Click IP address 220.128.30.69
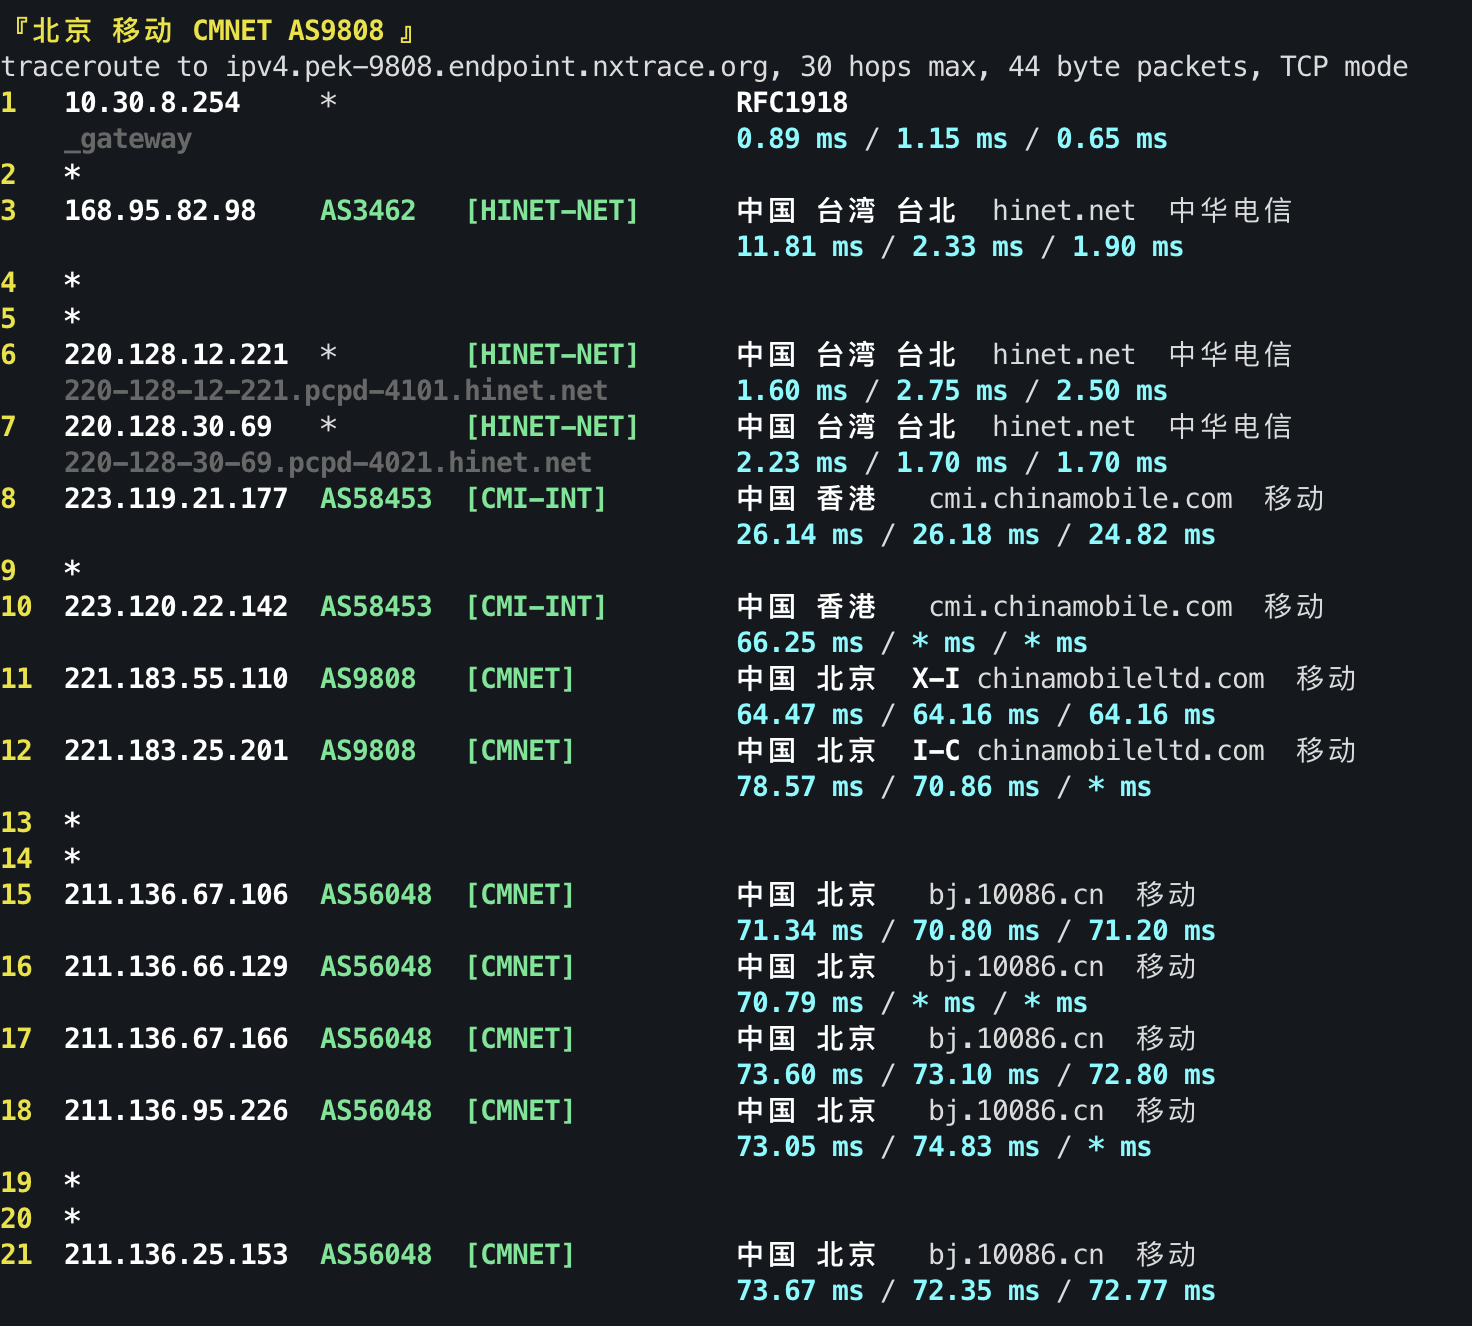Viewport: 1472px width, 1326px height. 168,427
